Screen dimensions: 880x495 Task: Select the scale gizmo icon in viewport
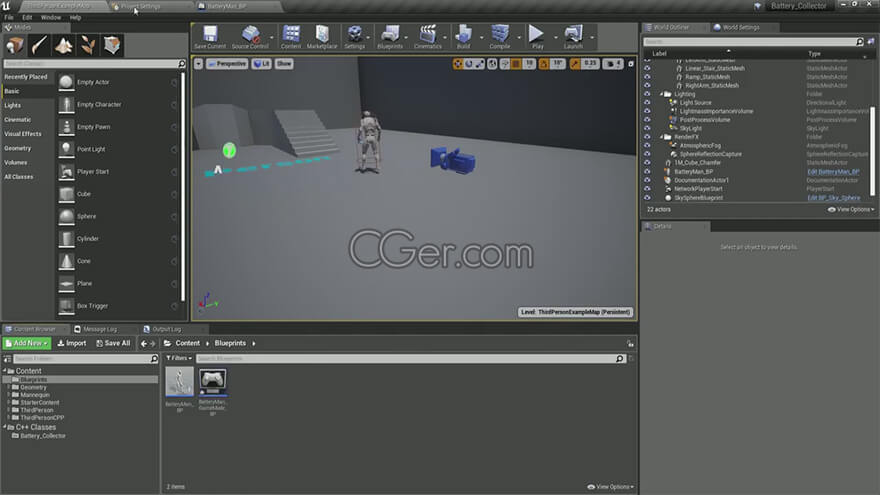tap(480, 64)
